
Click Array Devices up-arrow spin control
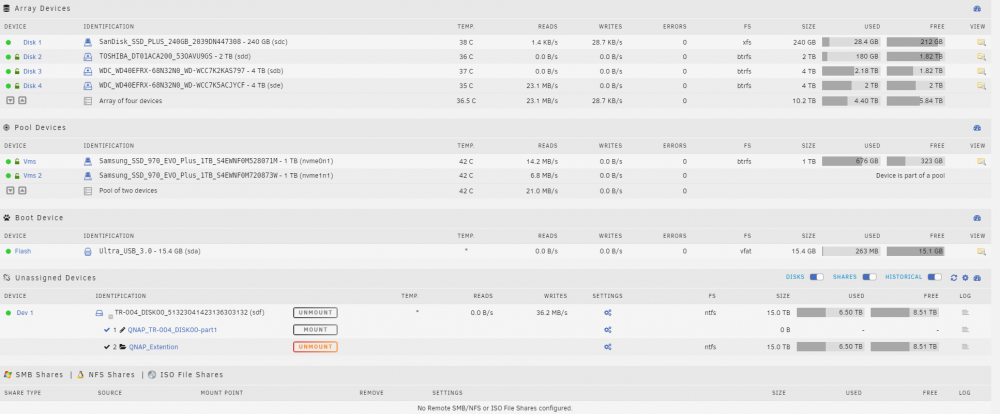coord(22,100)
